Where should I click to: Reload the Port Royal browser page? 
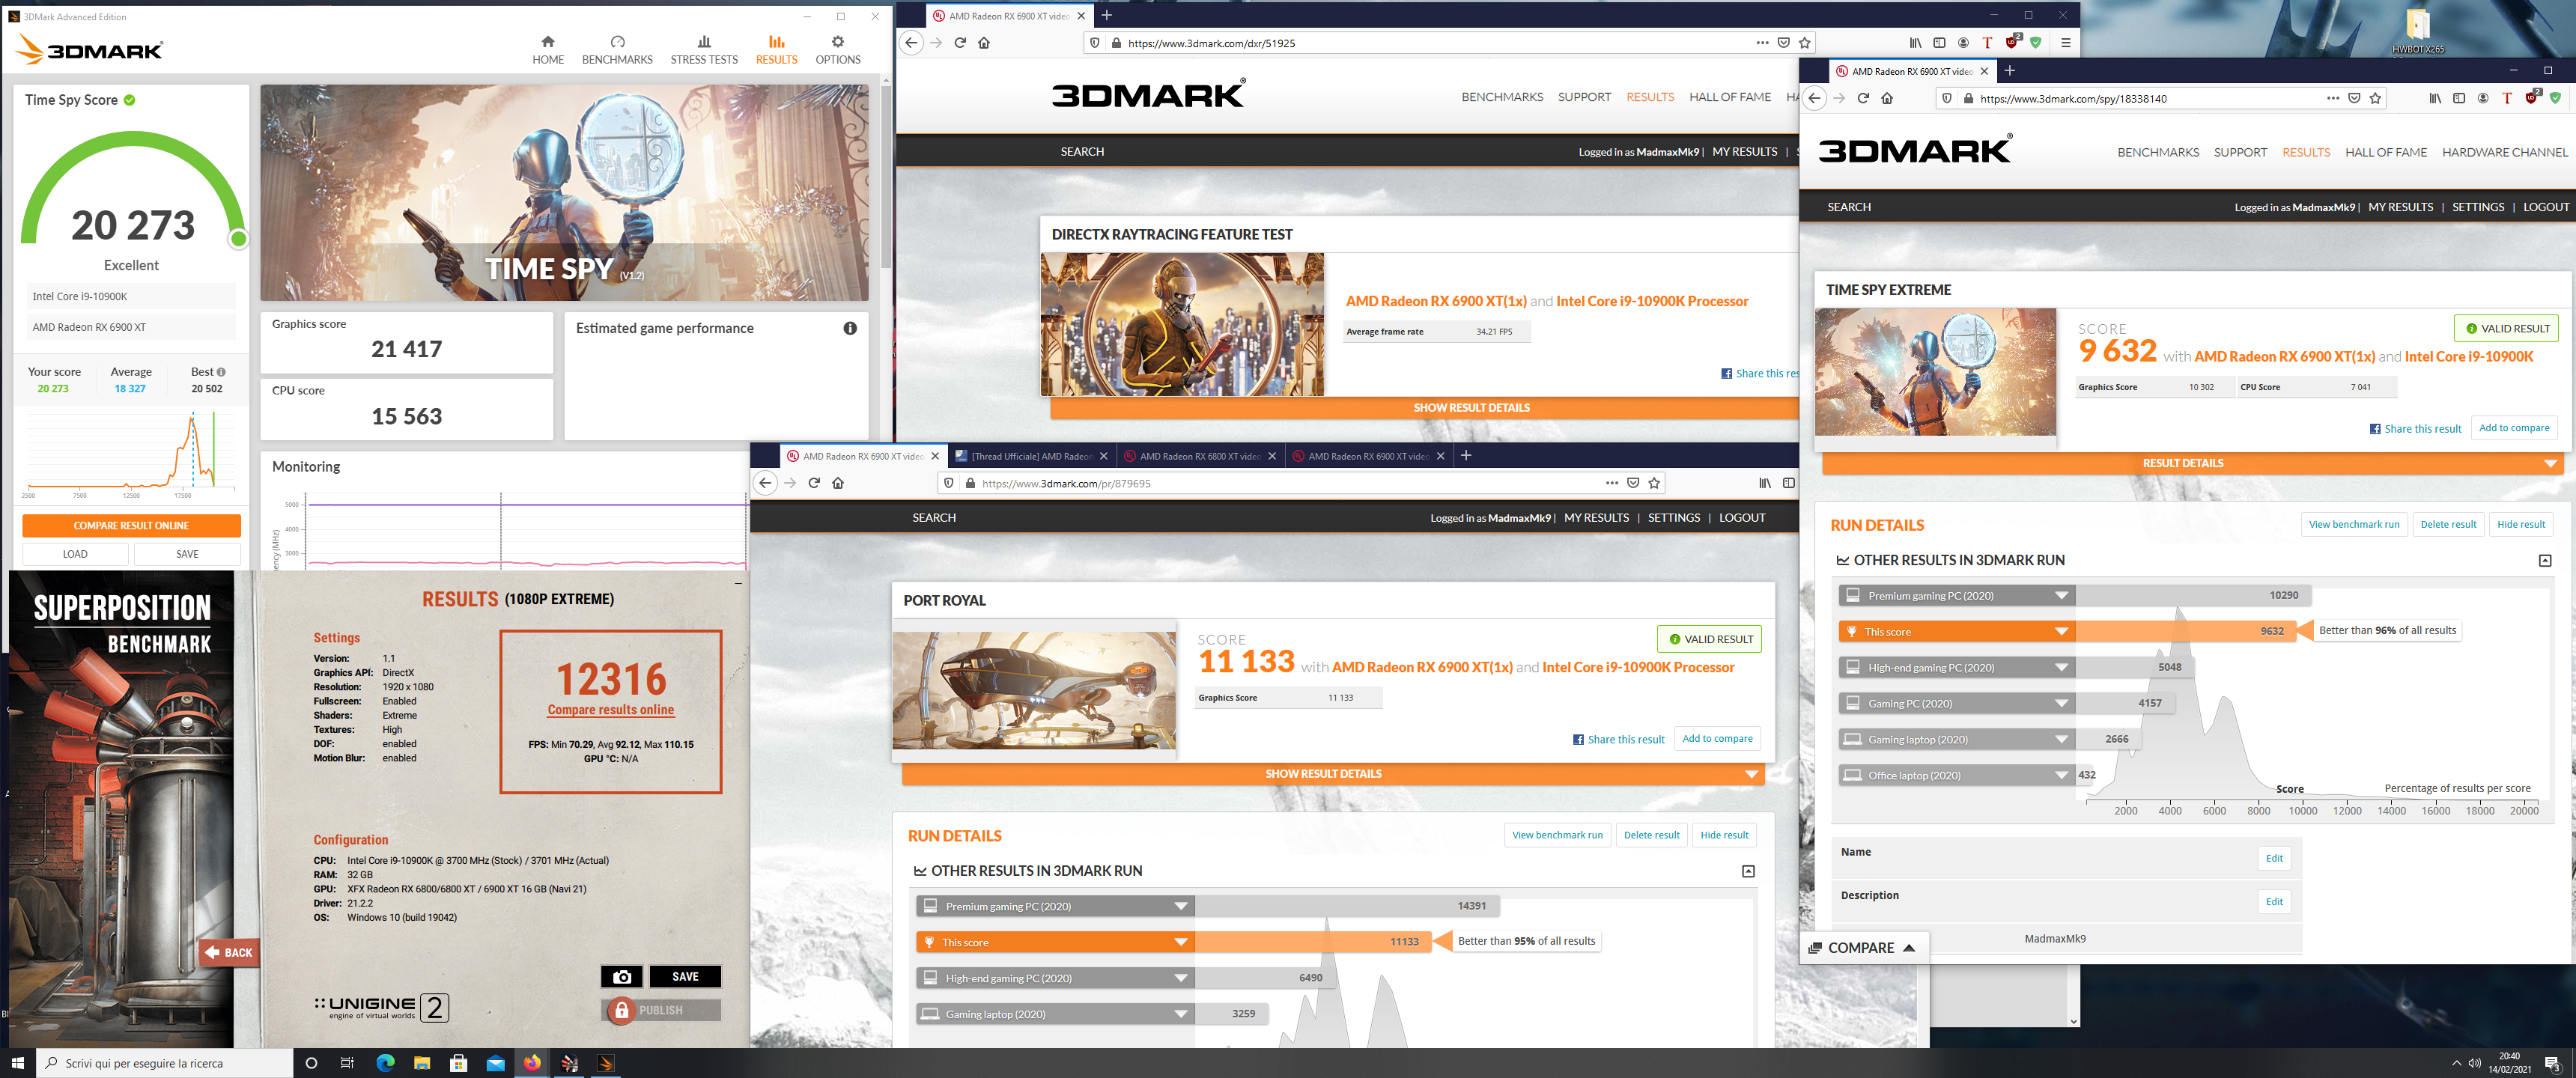click(x=814, y=483)
